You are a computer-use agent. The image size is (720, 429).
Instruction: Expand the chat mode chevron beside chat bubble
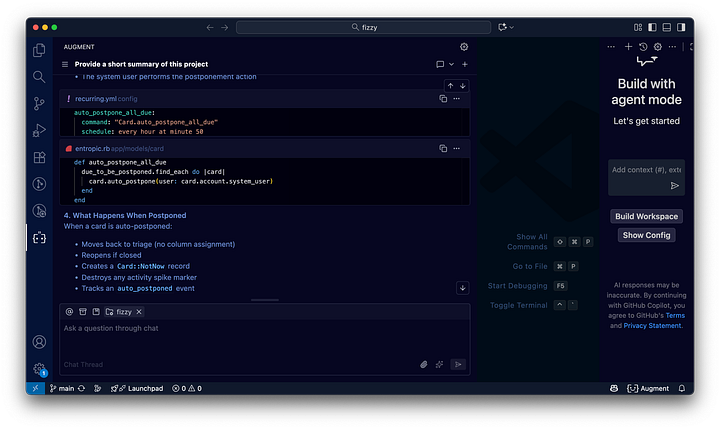tap(451, 64)
